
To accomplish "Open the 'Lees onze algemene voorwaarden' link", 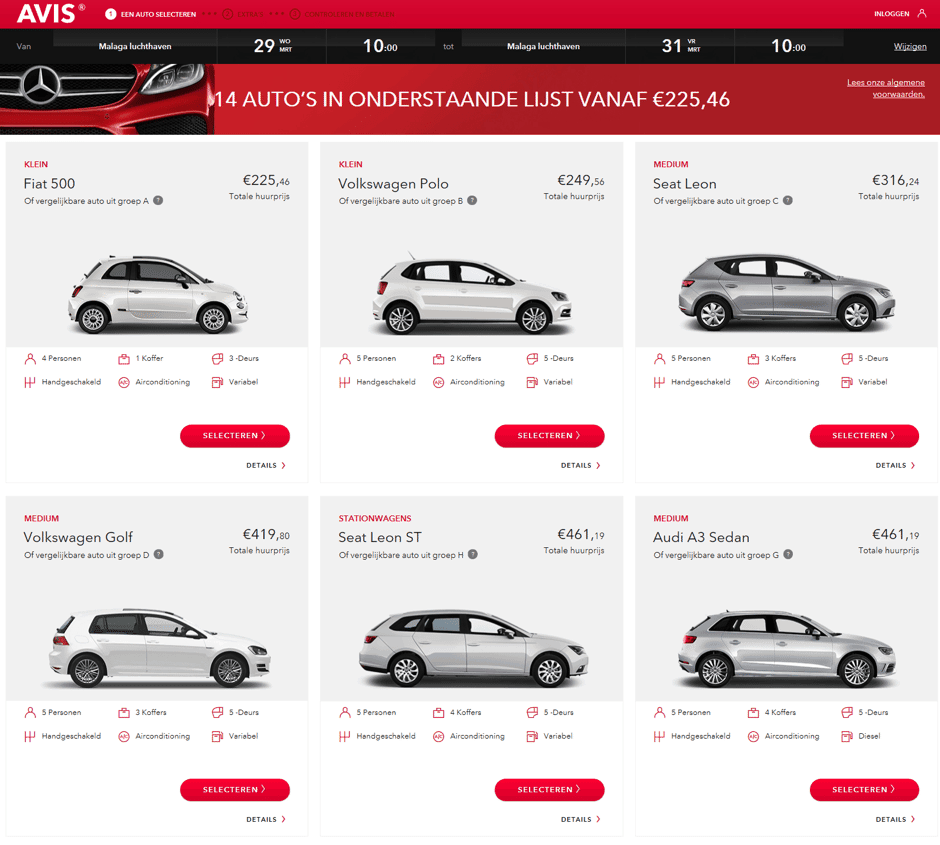I will pyautogui.click(x=885, y=89).
